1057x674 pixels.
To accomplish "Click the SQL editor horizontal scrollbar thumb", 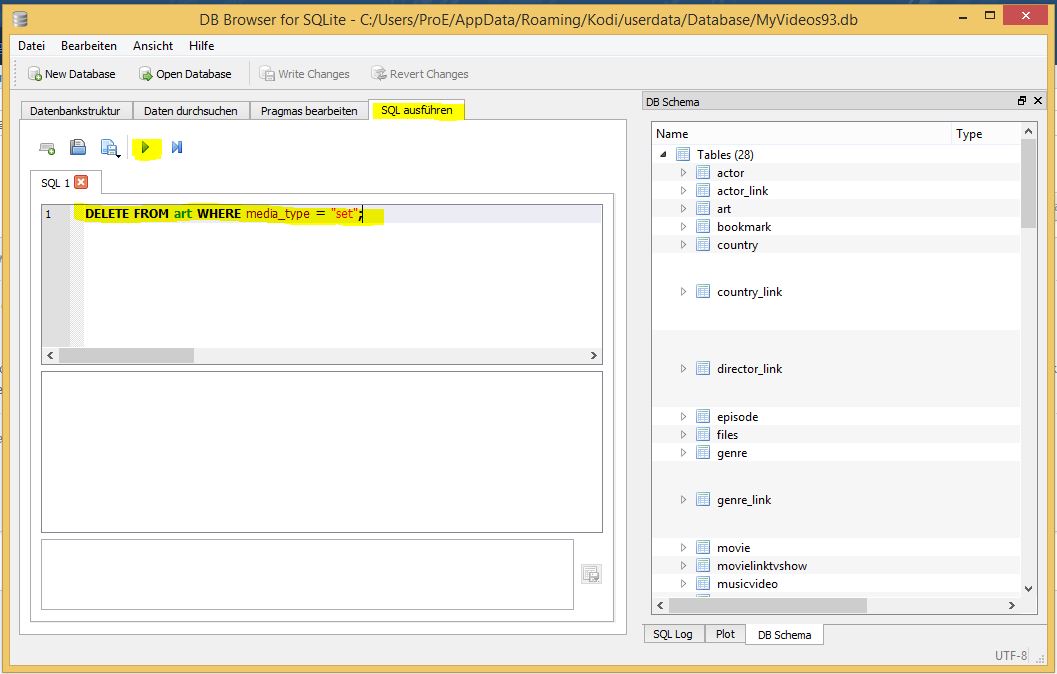I will click(x=126, y=355).
